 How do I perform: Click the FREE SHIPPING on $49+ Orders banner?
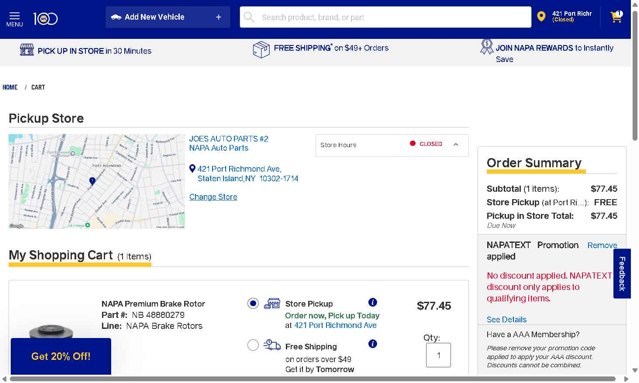click(x=331, y=48)
